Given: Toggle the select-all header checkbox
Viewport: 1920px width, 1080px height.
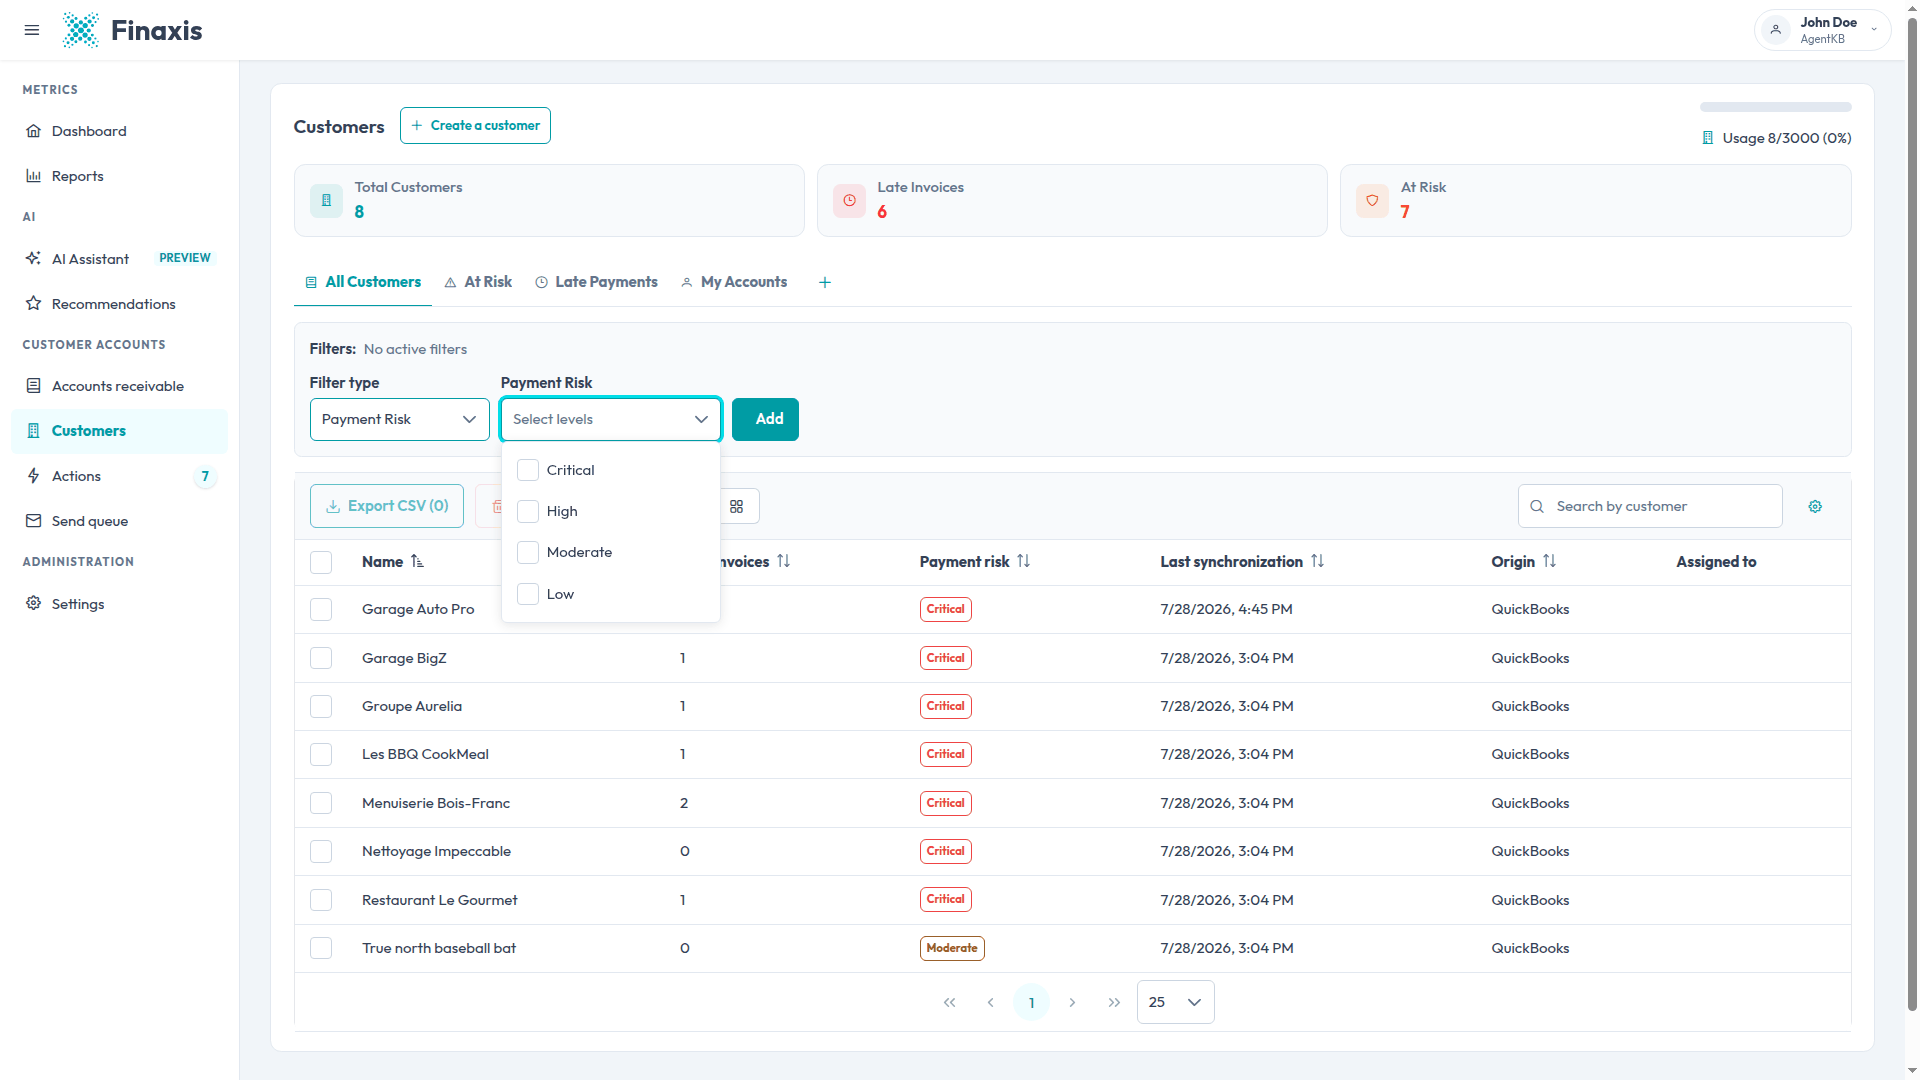Looking at the screenshot, I should (321, 562).
